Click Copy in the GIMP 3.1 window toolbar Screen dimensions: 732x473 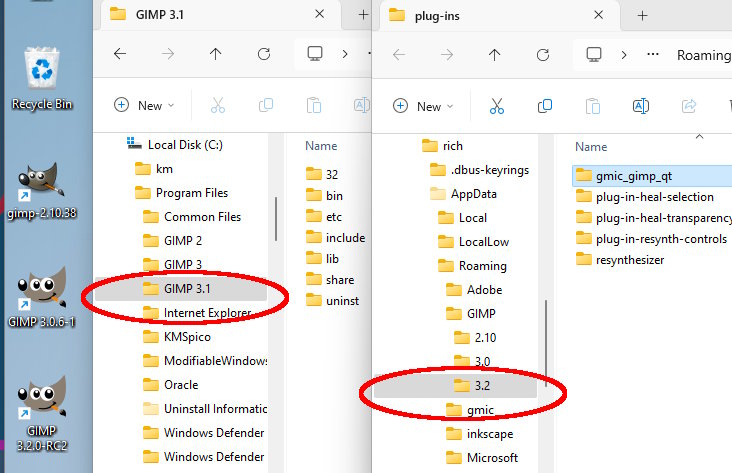266,106
